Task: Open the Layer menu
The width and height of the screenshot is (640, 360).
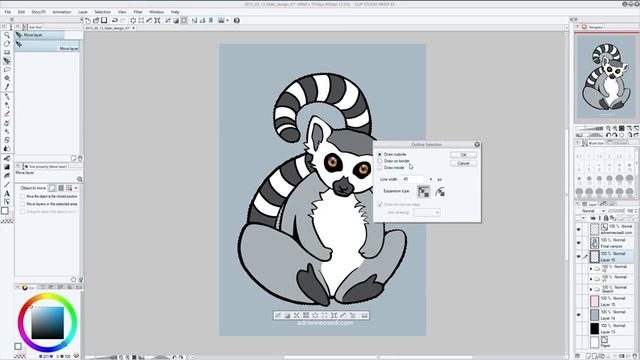Action: pos(83,12)
